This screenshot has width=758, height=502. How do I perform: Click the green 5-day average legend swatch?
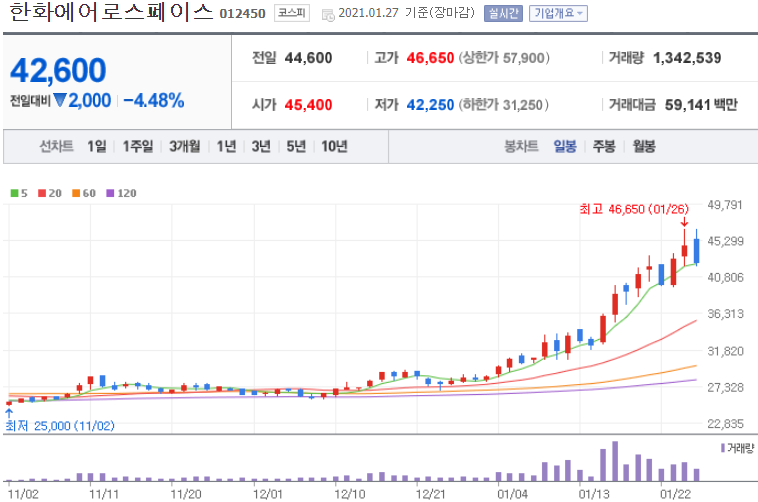(x=15, y=193)
